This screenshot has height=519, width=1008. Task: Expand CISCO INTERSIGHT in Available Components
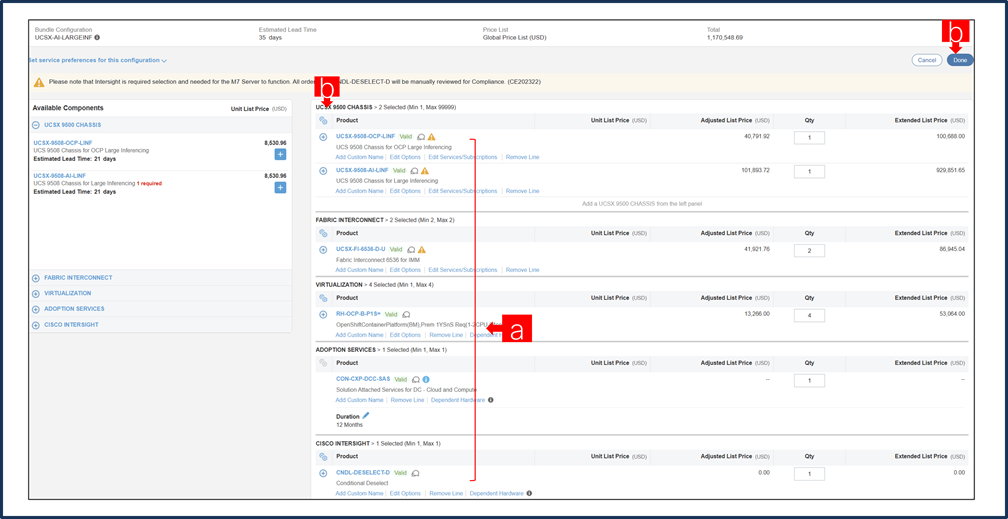[36, 325]
